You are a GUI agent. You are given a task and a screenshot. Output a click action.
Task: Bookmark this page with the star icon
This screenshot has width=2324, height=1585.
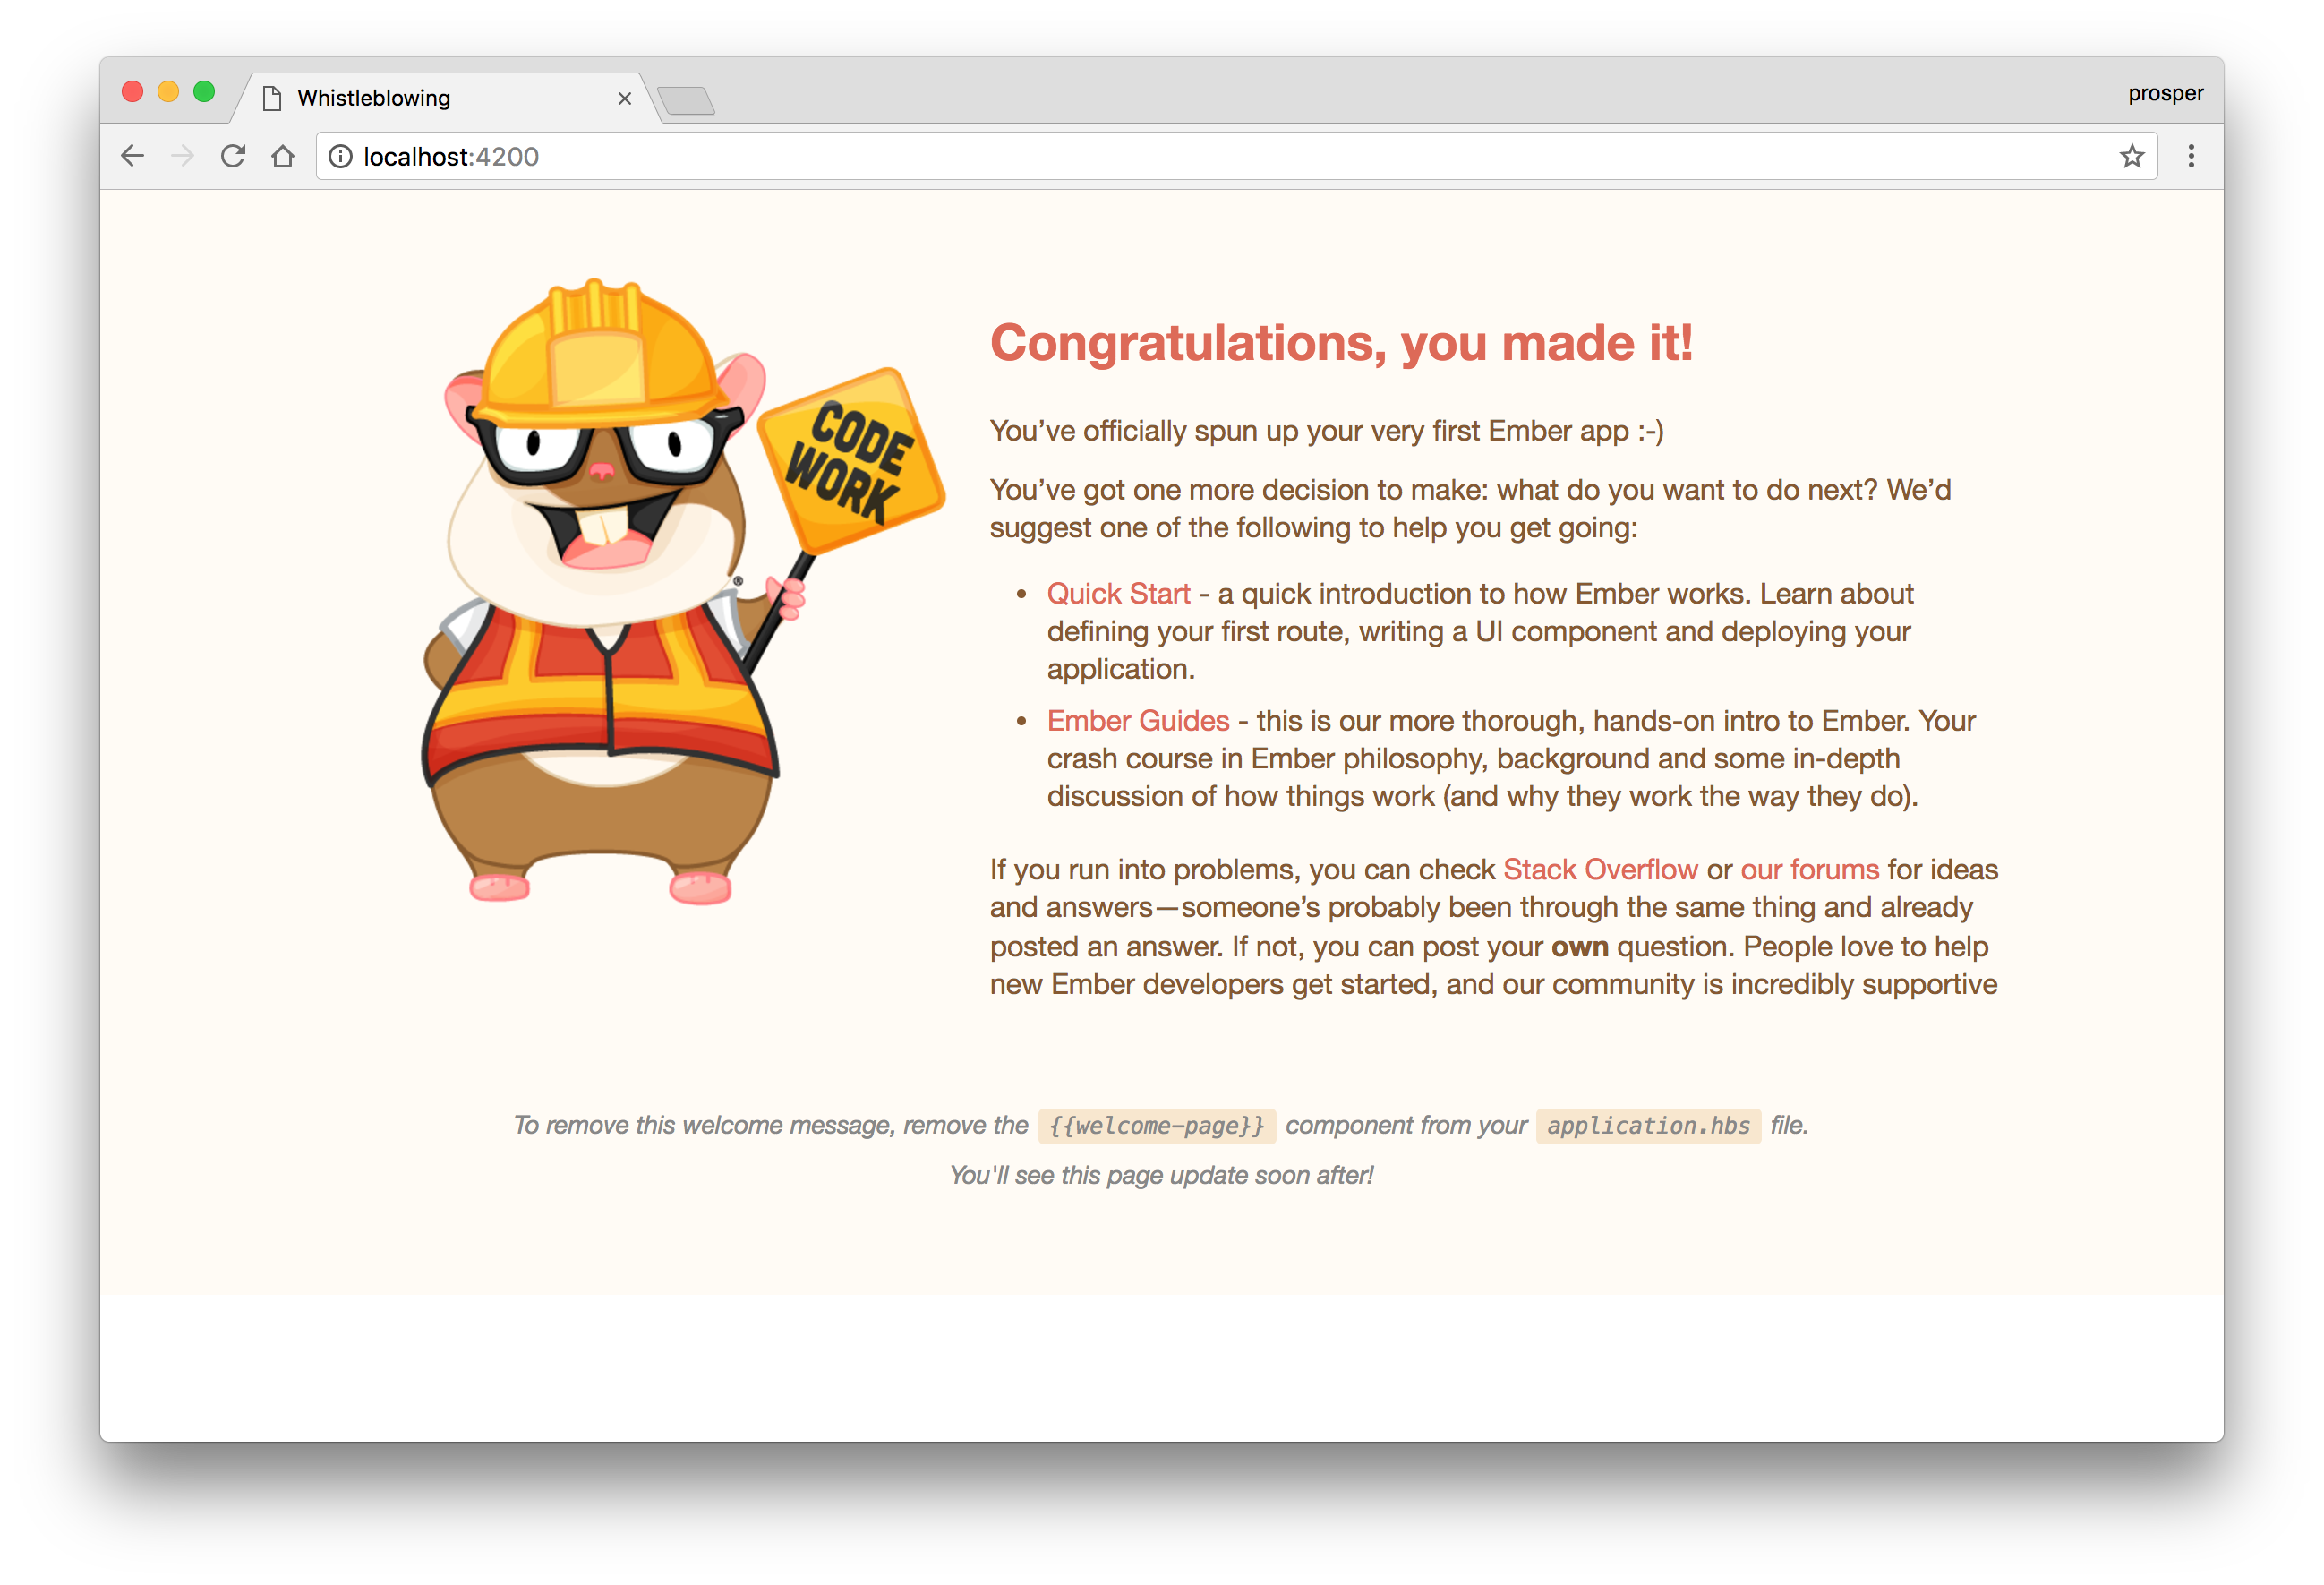point(2132,156)
